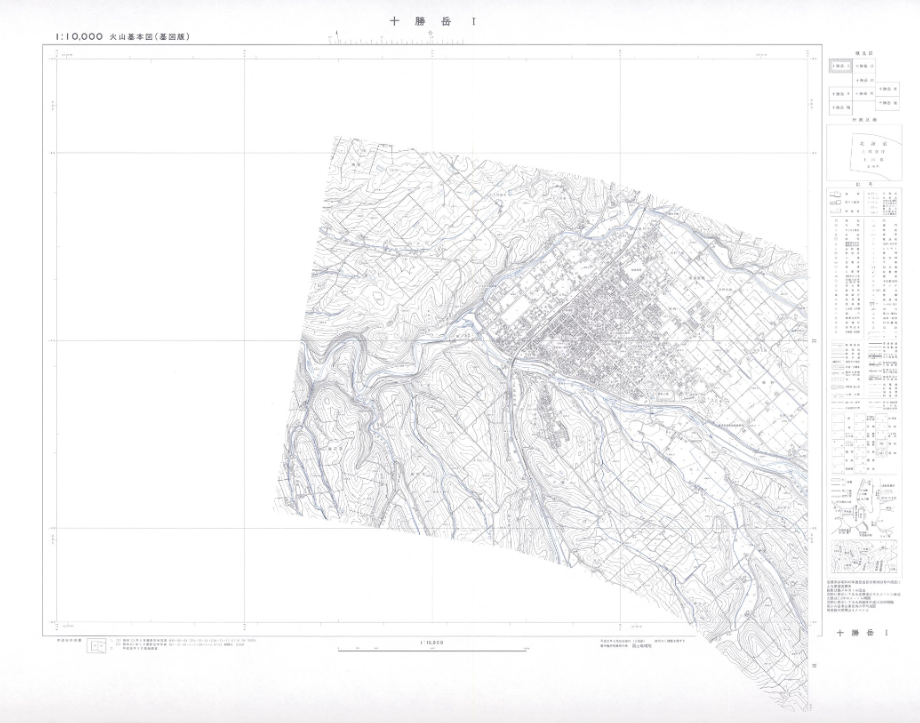920x723 pixels.
Task: Select the highlighted sheet in the index diagram
Action: (x=840, y=66)
